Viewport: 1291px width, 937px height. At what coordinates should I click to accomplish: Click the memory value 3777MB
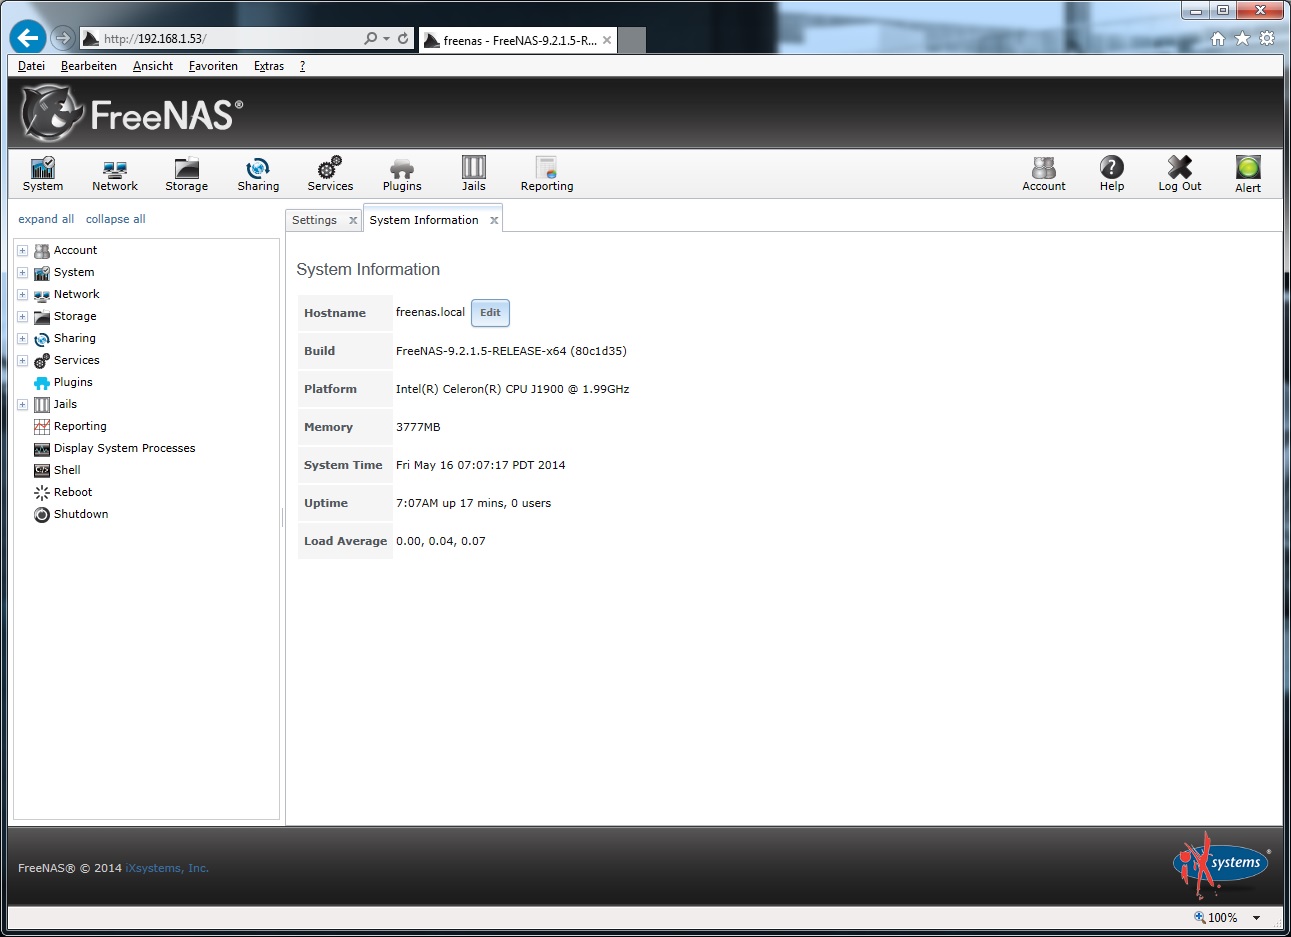(418, 427)
